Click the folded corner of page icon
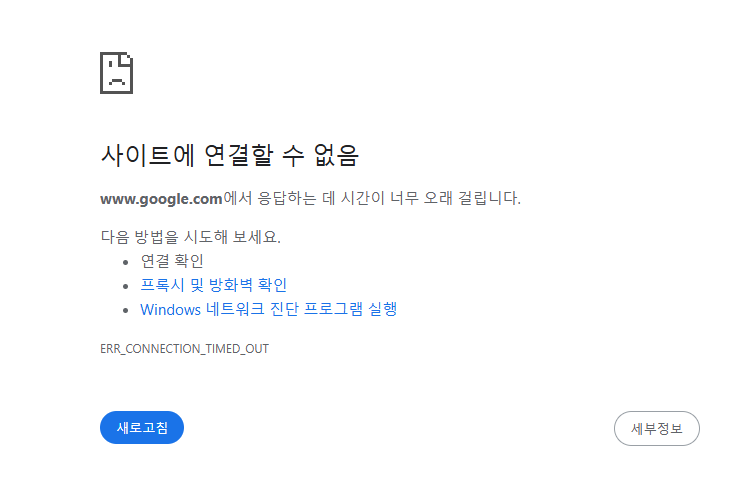This screenshot has height=488, width=754. [126, 58]
